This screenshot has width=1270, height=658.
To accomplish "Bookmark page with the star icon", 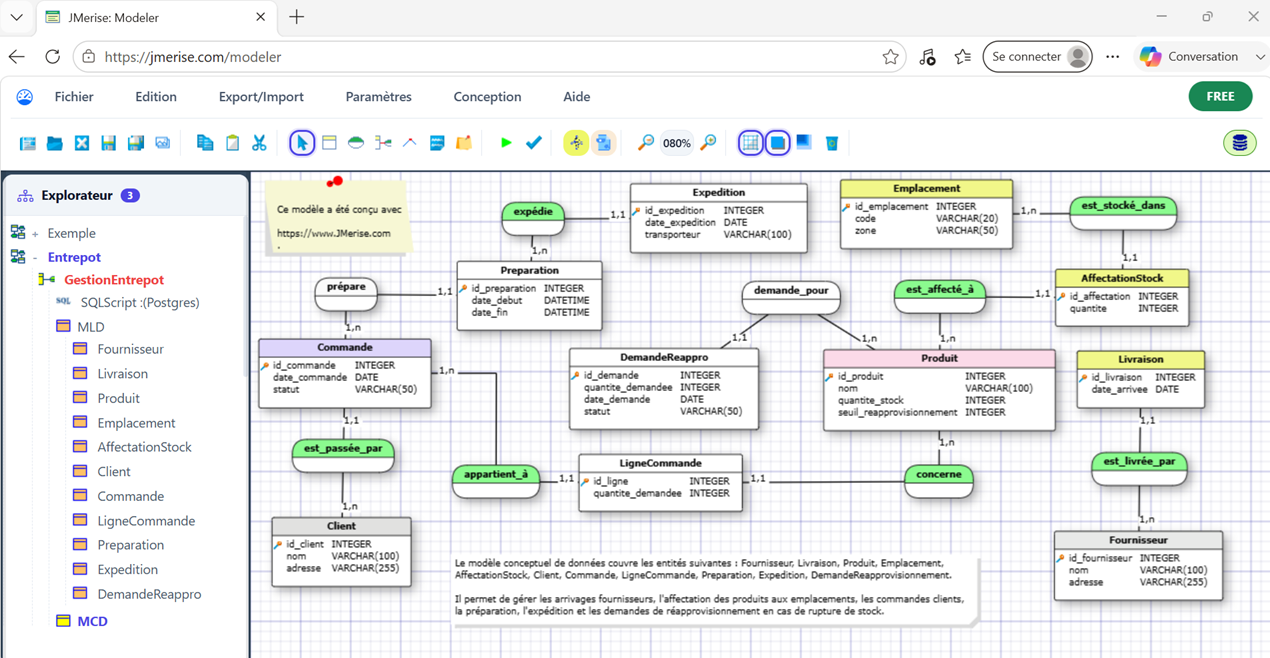I will click(x=890, y=57).
